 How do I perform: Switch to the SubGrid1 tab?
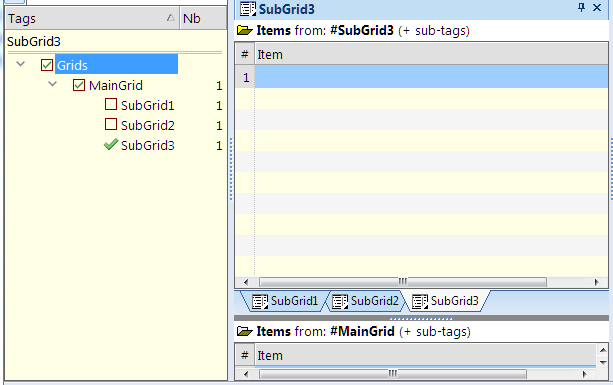(285, 301)
